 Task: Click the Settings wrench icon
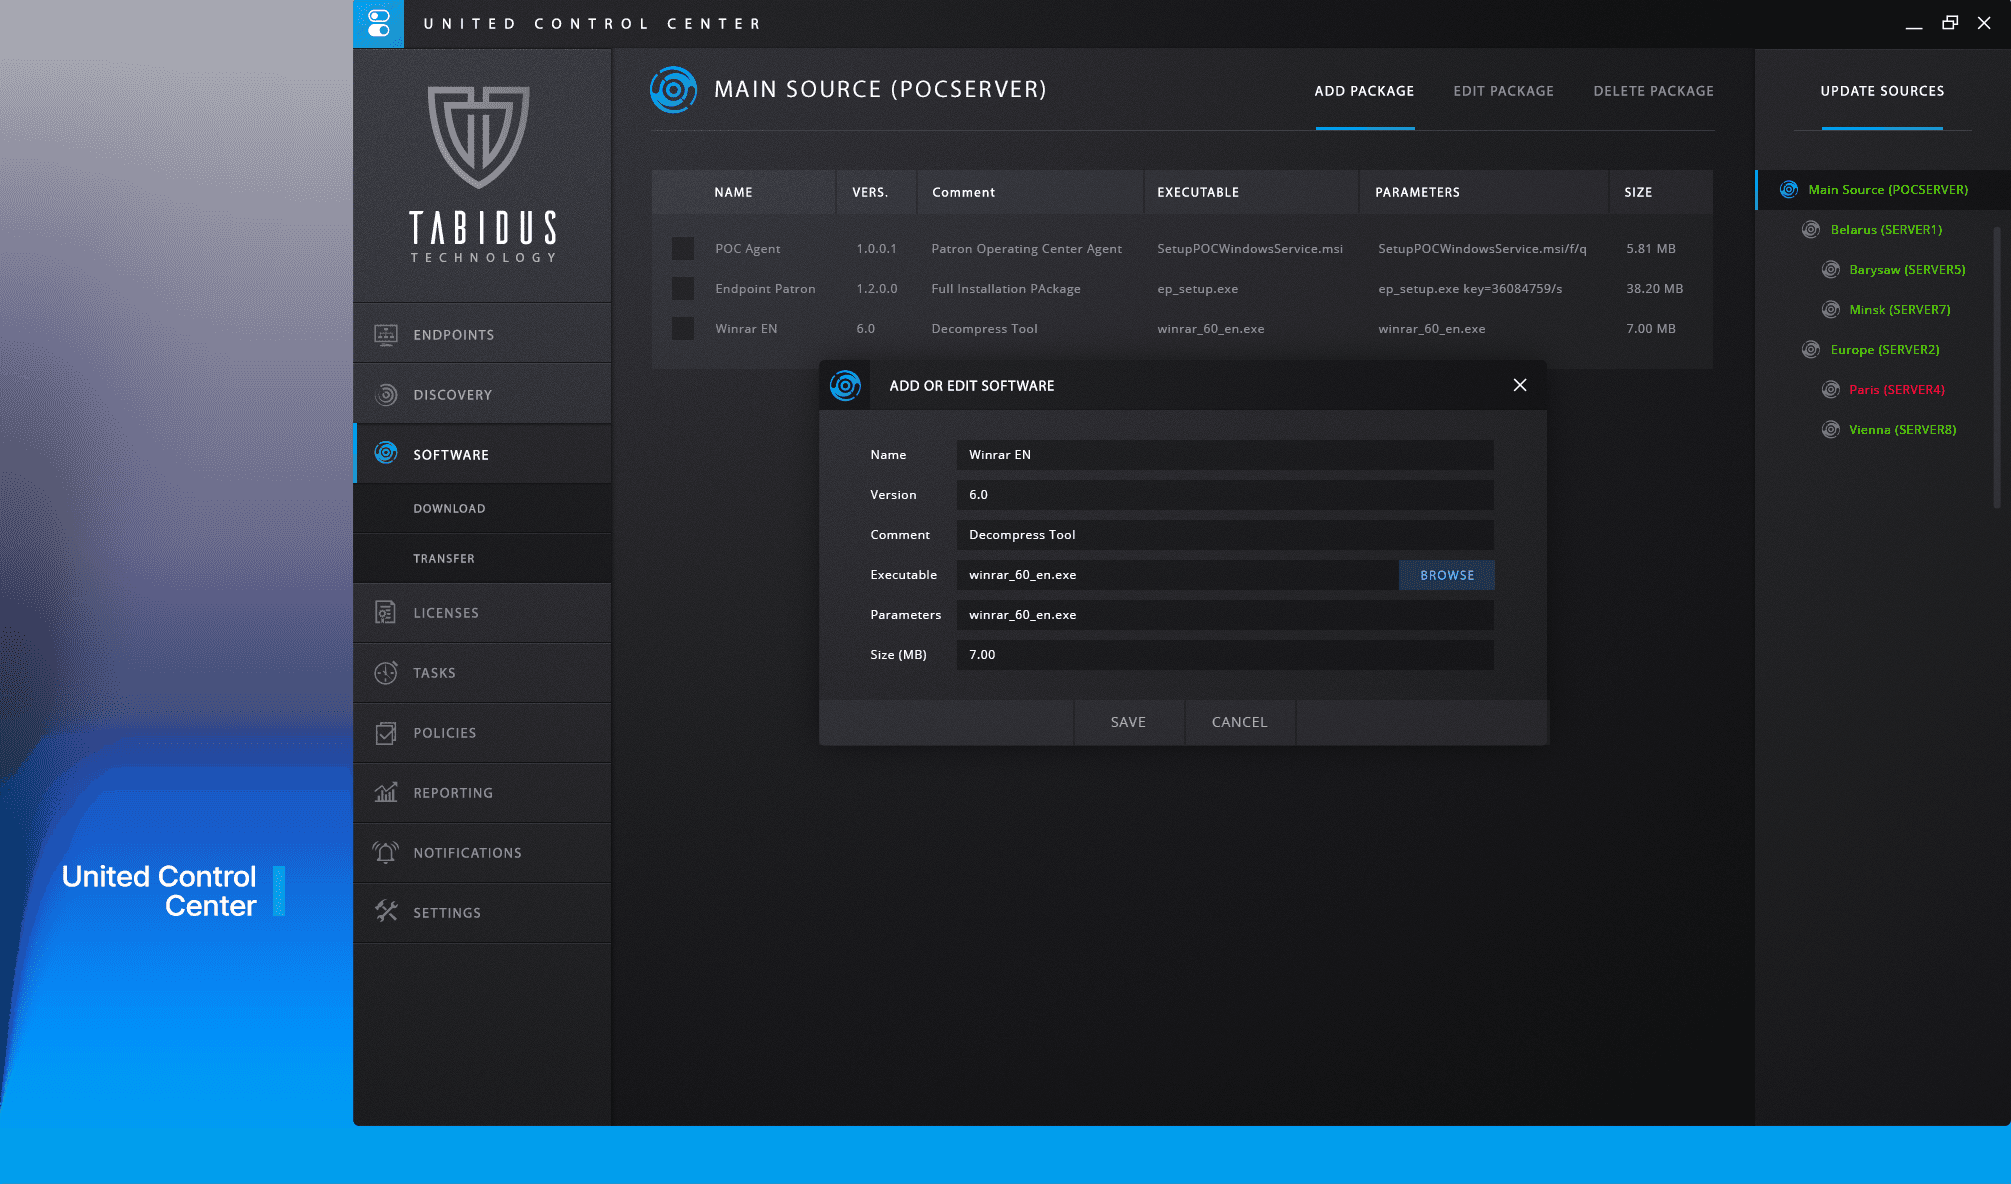coord(386,912)
